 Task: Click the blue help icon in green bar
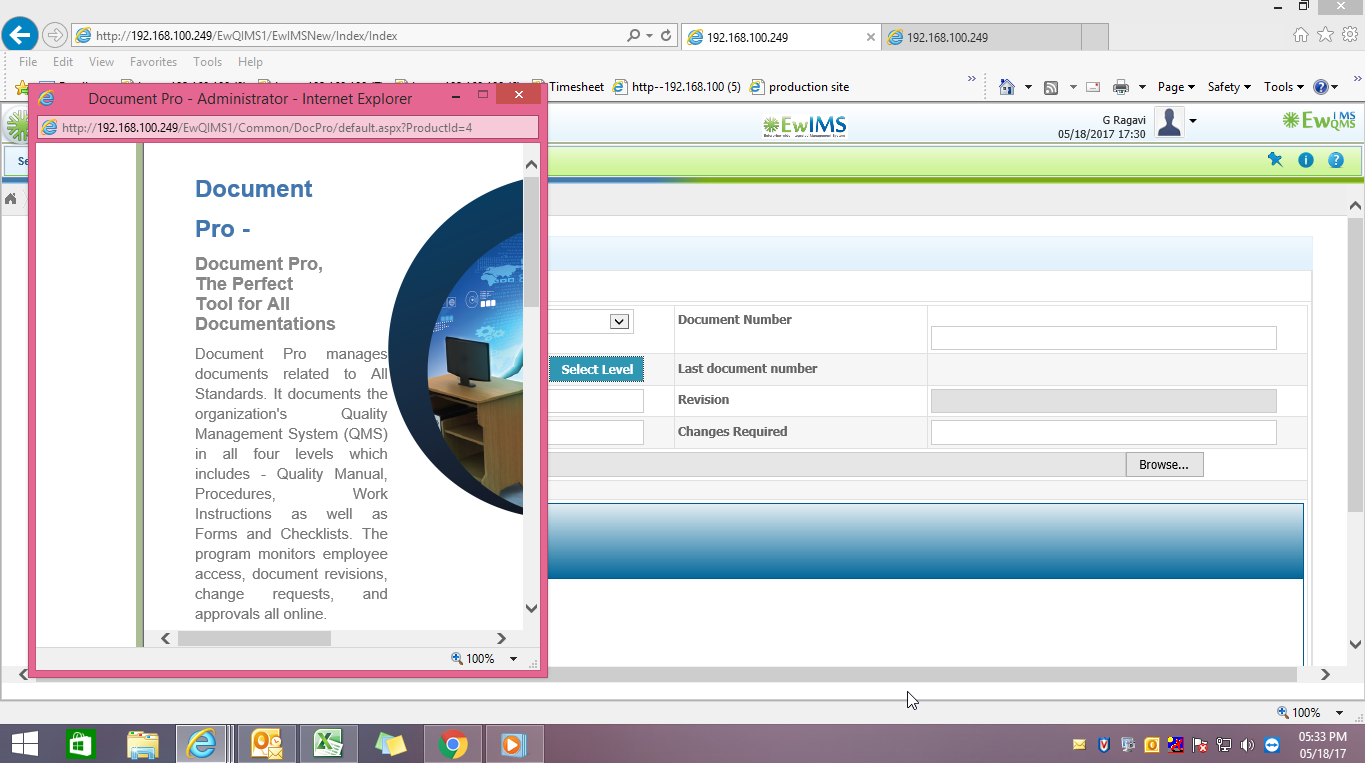coord(1335,160)
